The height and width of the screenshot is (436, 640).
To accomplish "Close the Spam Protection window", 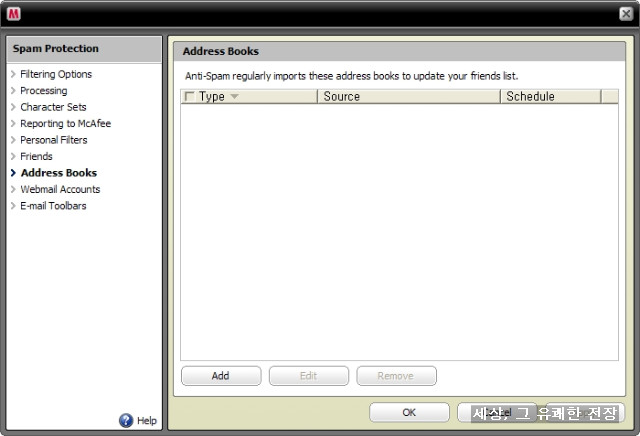I will coord(626,14).
